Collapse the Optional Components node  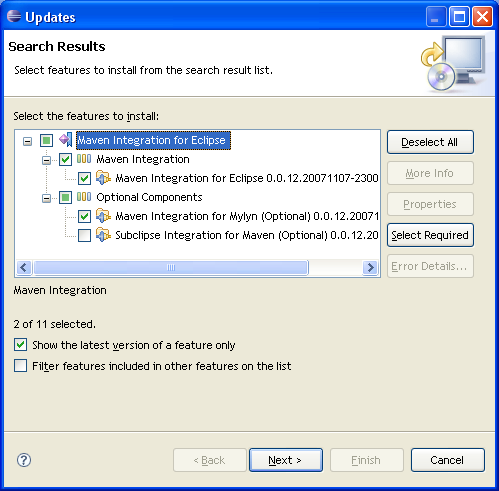46,198
